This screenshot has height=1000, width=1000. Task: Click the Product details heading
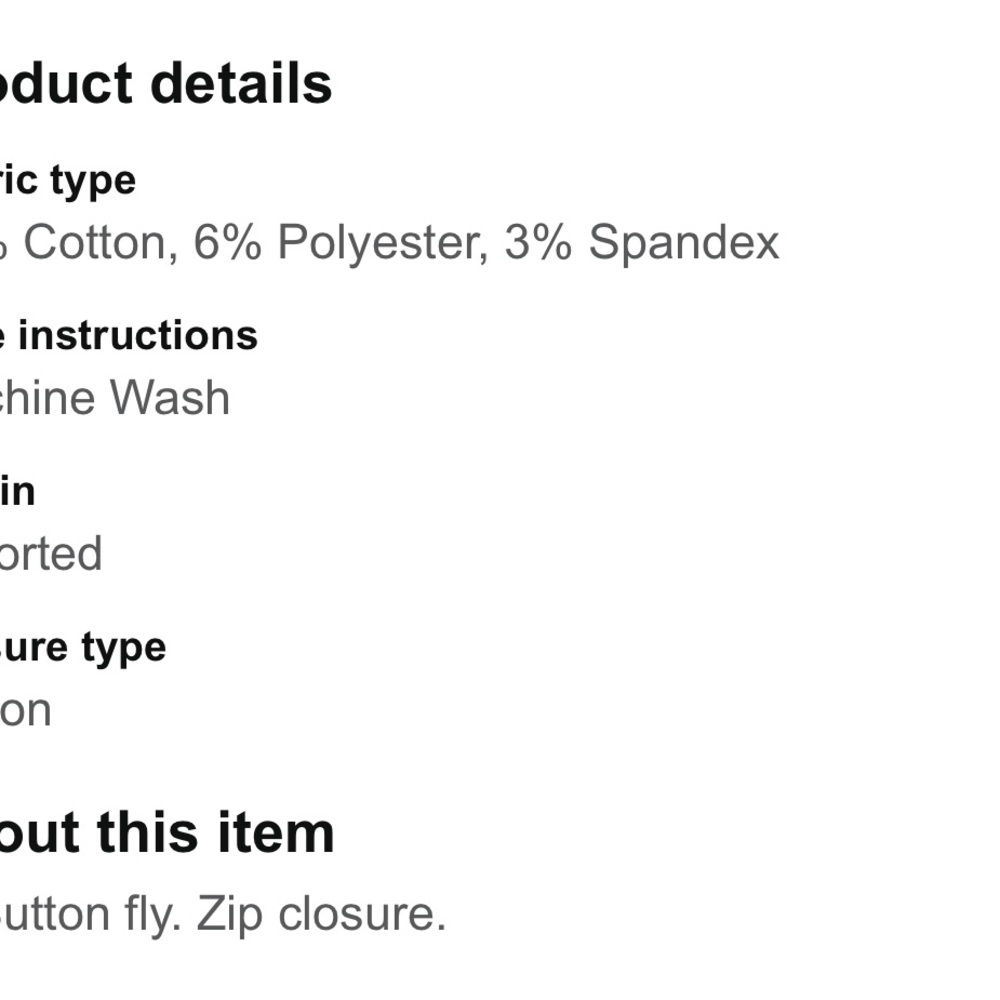click(x=166, y=84)
